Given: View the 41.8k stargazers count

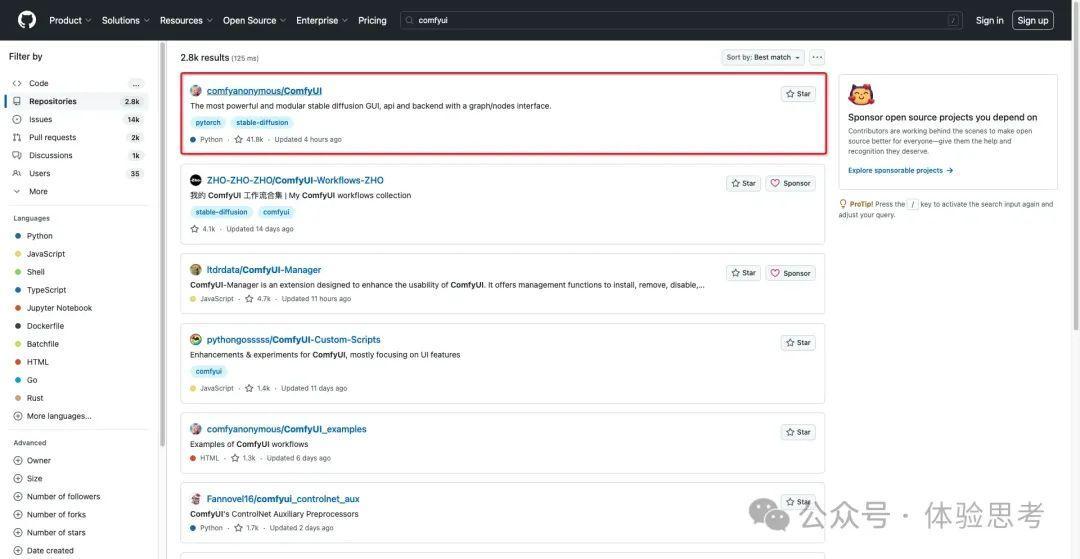Looking at the screenshot, I should [x=249, y=140].
